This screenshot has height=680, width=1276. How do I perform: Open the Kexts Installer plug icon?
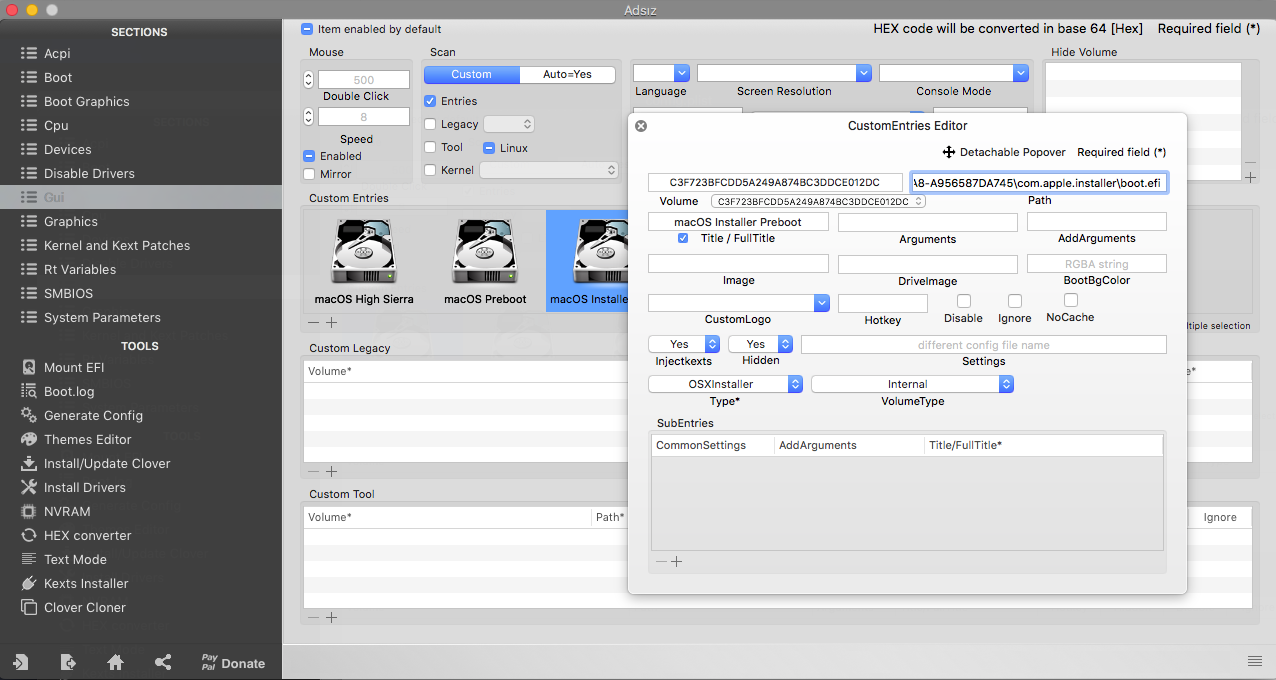(28, 583)
